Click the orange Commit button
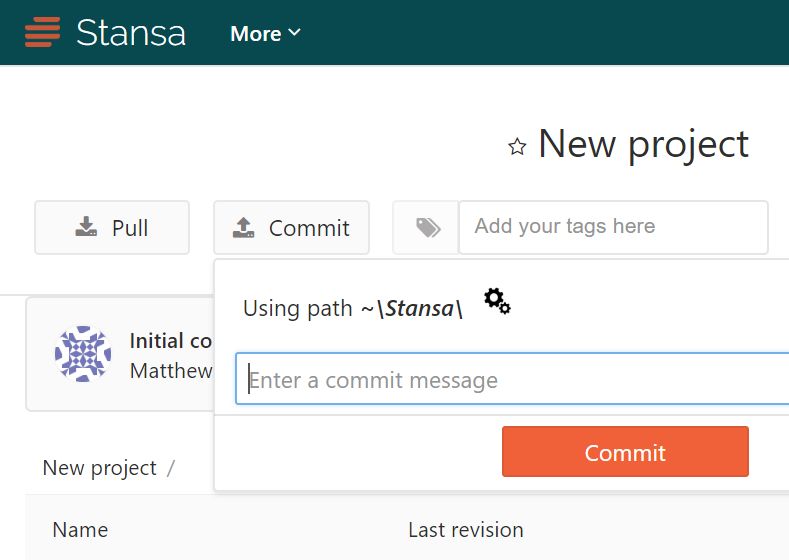 coord(625,451)
